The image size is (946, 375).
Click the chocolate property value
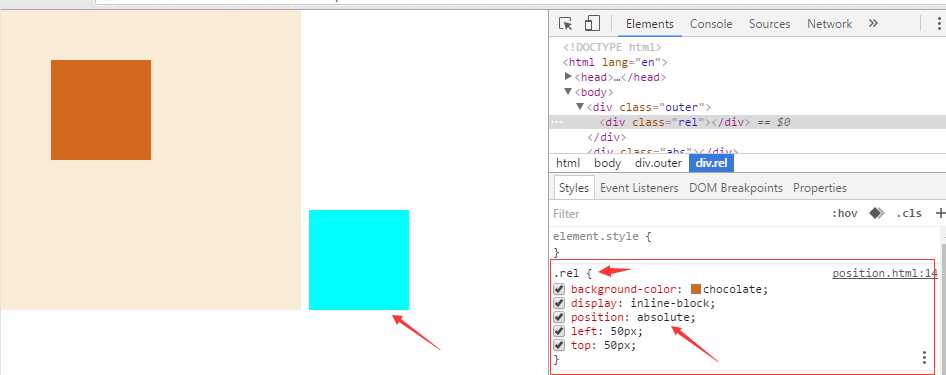733,289
